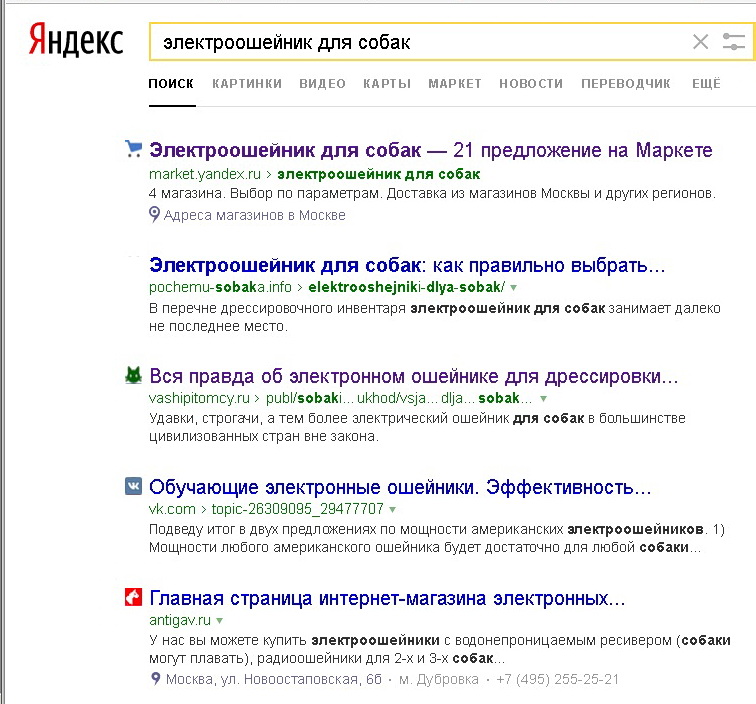The height and width of the screenshot is (704, 756).
Task: Open the Переводчик tab
Action: (x=626, y=84)
